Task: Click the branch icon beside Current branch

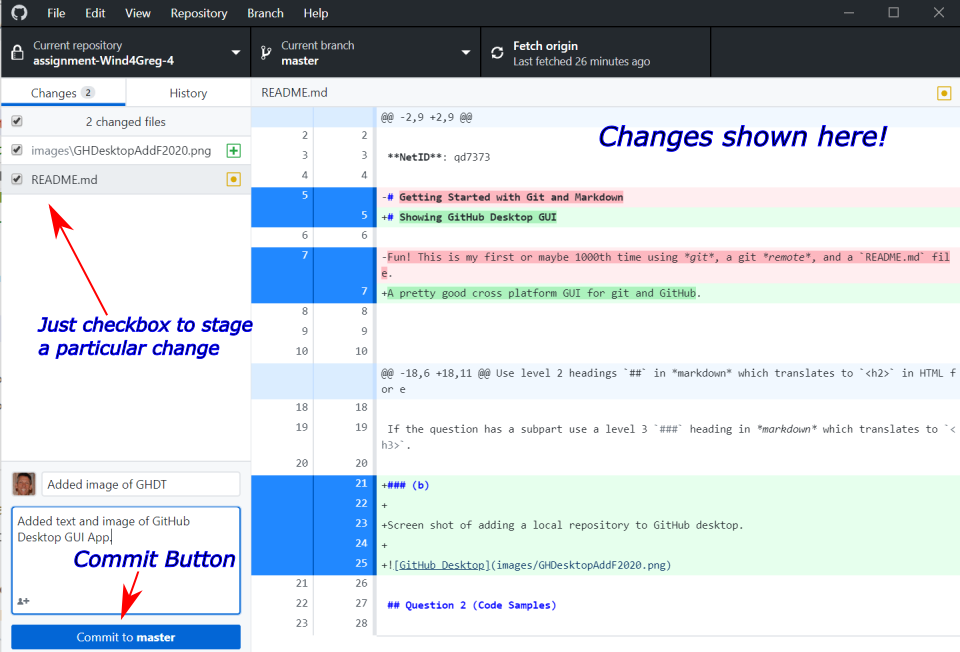Action: pyautogui.click(x=265, y=53)
